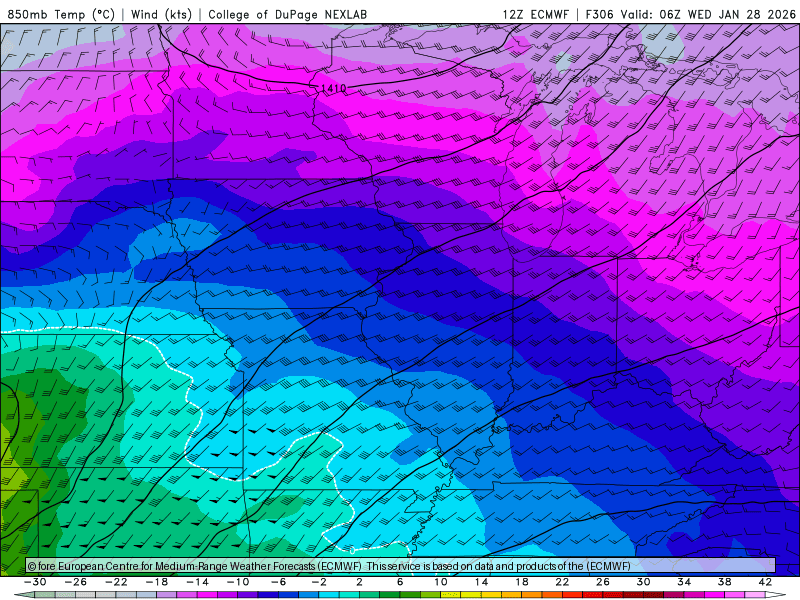Click the "−6" colorbar scale label
This screenshot has width=800, height=600.
point(279,582)
